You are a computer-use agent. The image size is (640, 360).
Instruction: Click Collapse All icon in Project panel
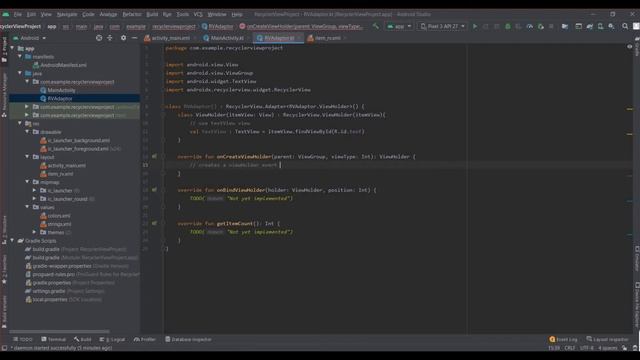pyautogui.click(x=110, y=38)
